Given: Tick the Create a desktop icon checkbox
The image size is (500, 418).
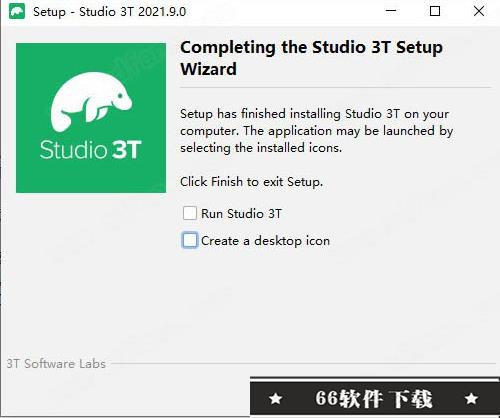Looking at the screenshot, I should [190, 240].
